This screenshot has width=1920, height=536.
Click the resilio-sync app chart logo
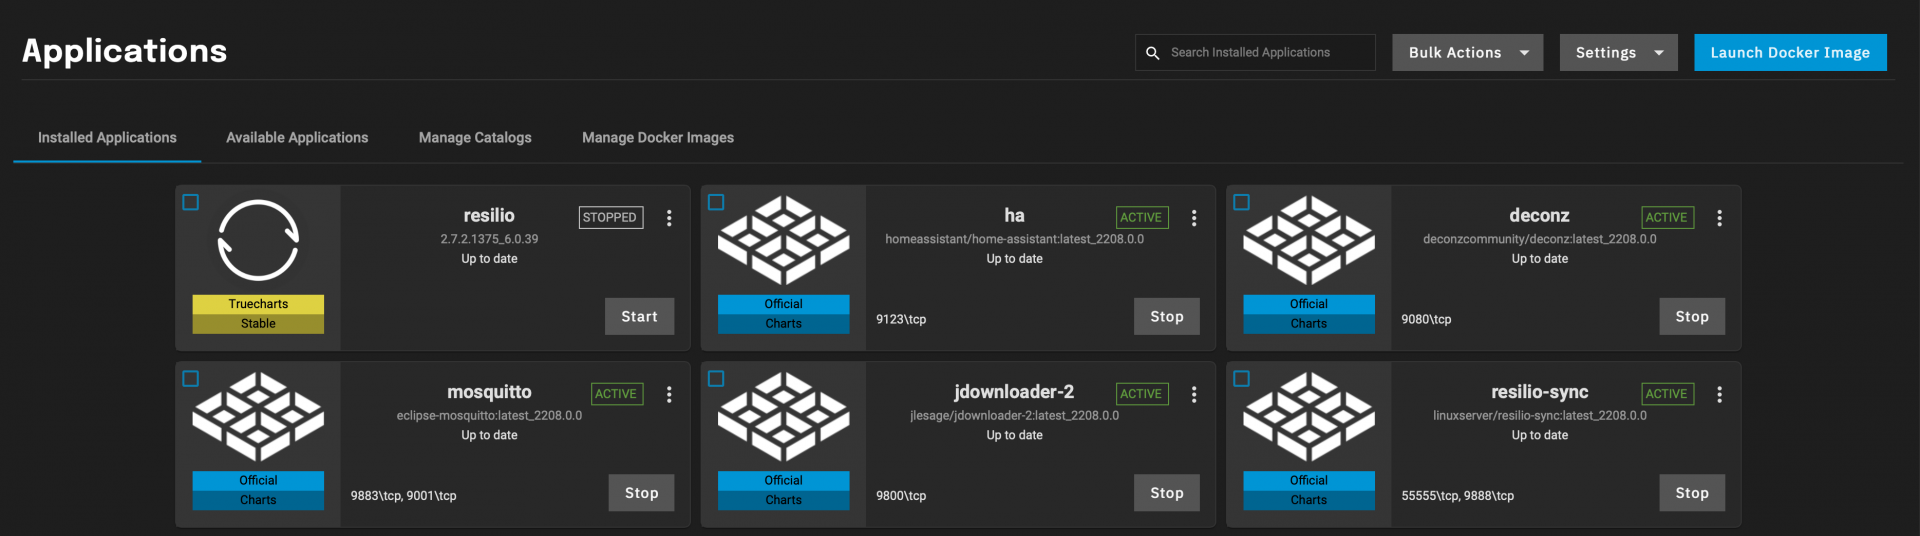click(1308, 417)
